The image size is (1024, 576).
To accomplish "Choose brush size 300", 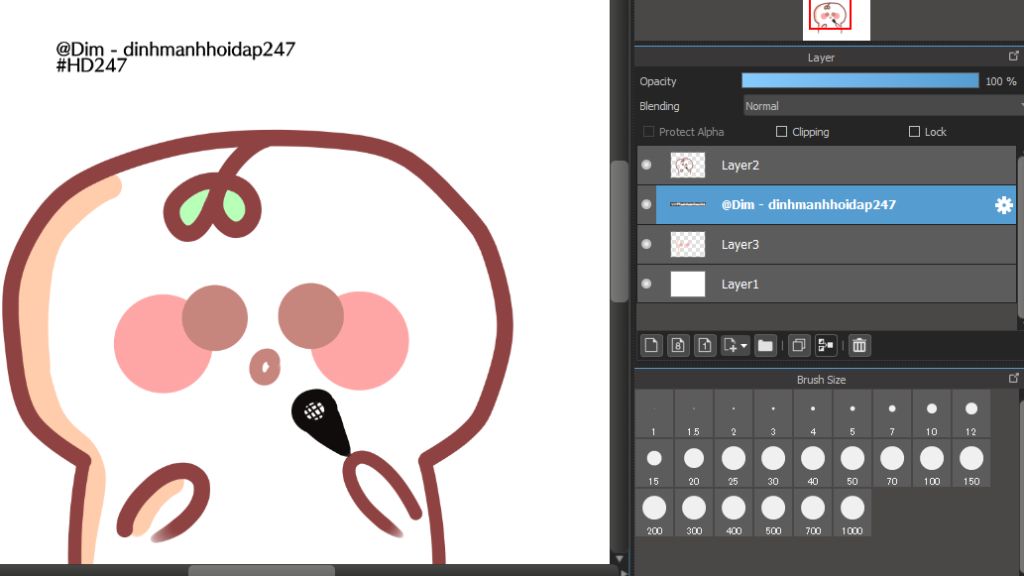I will pyautogui.click(x=694, y=513).
